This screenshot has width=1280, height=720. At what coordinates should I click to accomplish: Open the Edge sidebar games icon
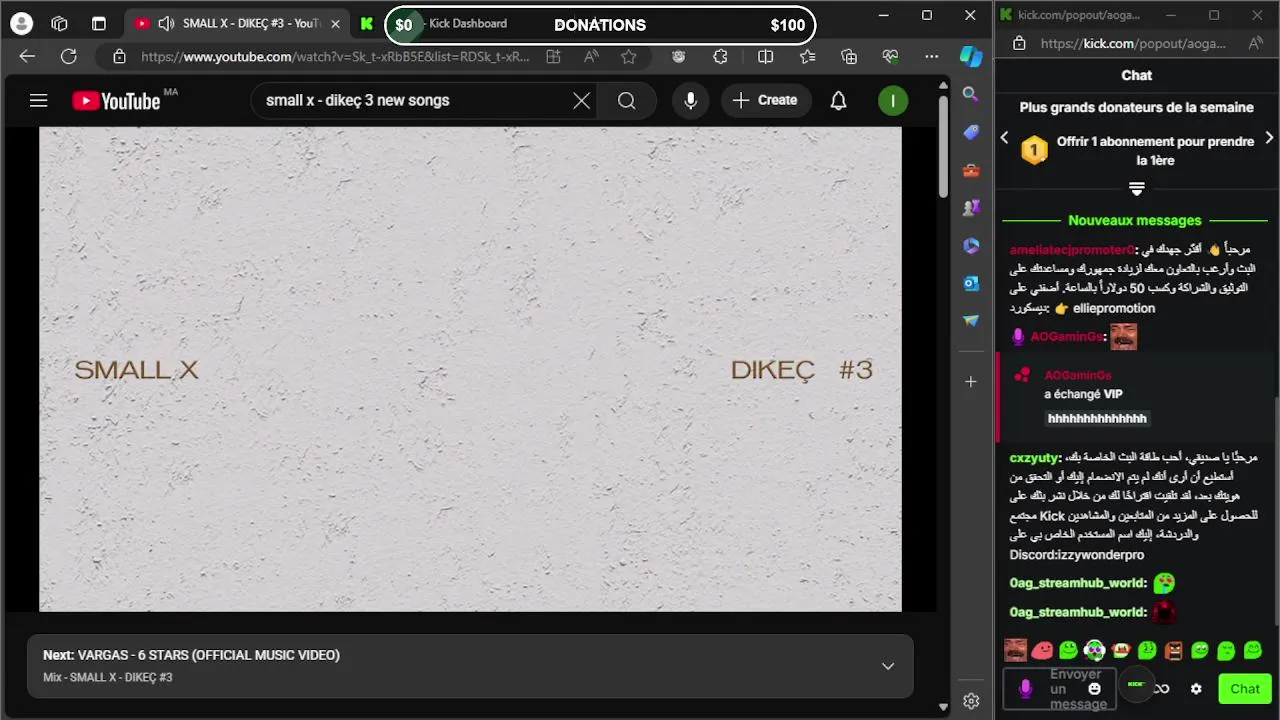point(970,208)
